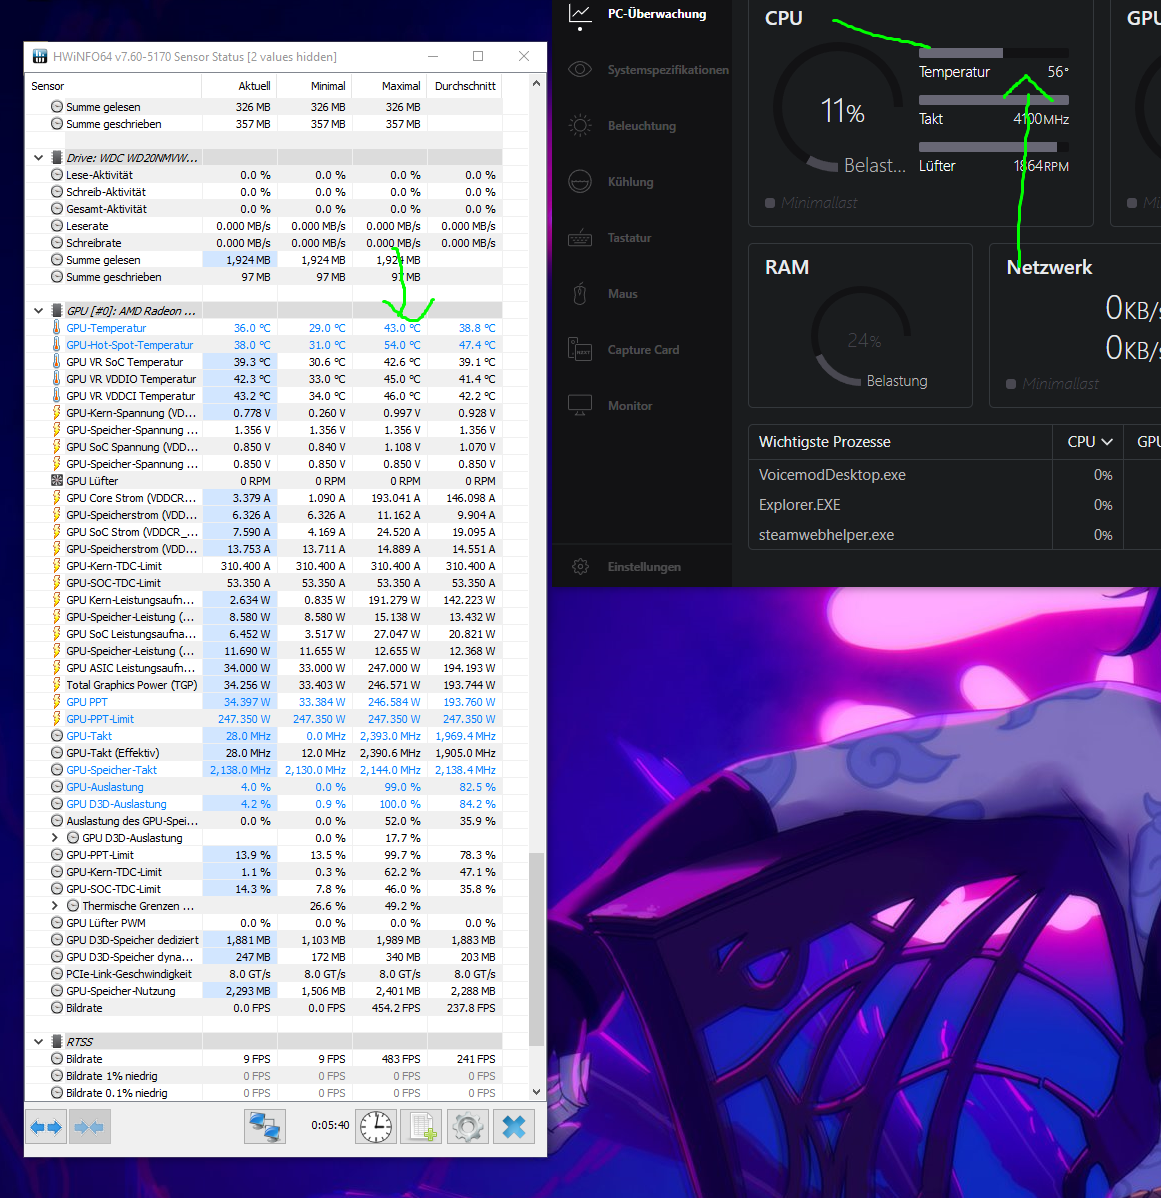Click the Capture Card icon
The image size is (1161, 1198).
coord(580,349)
